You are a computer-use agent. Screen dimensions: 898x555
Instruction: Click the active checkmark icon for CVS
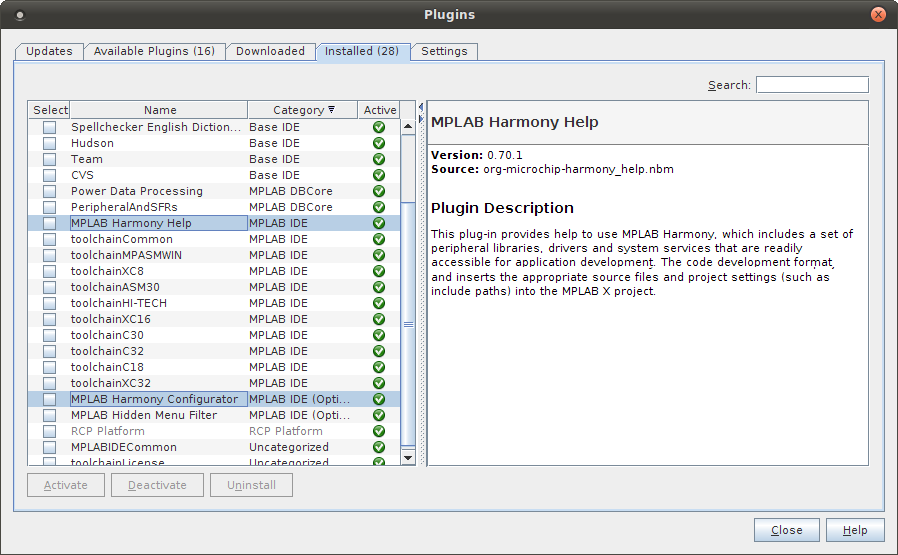point(379,175)
